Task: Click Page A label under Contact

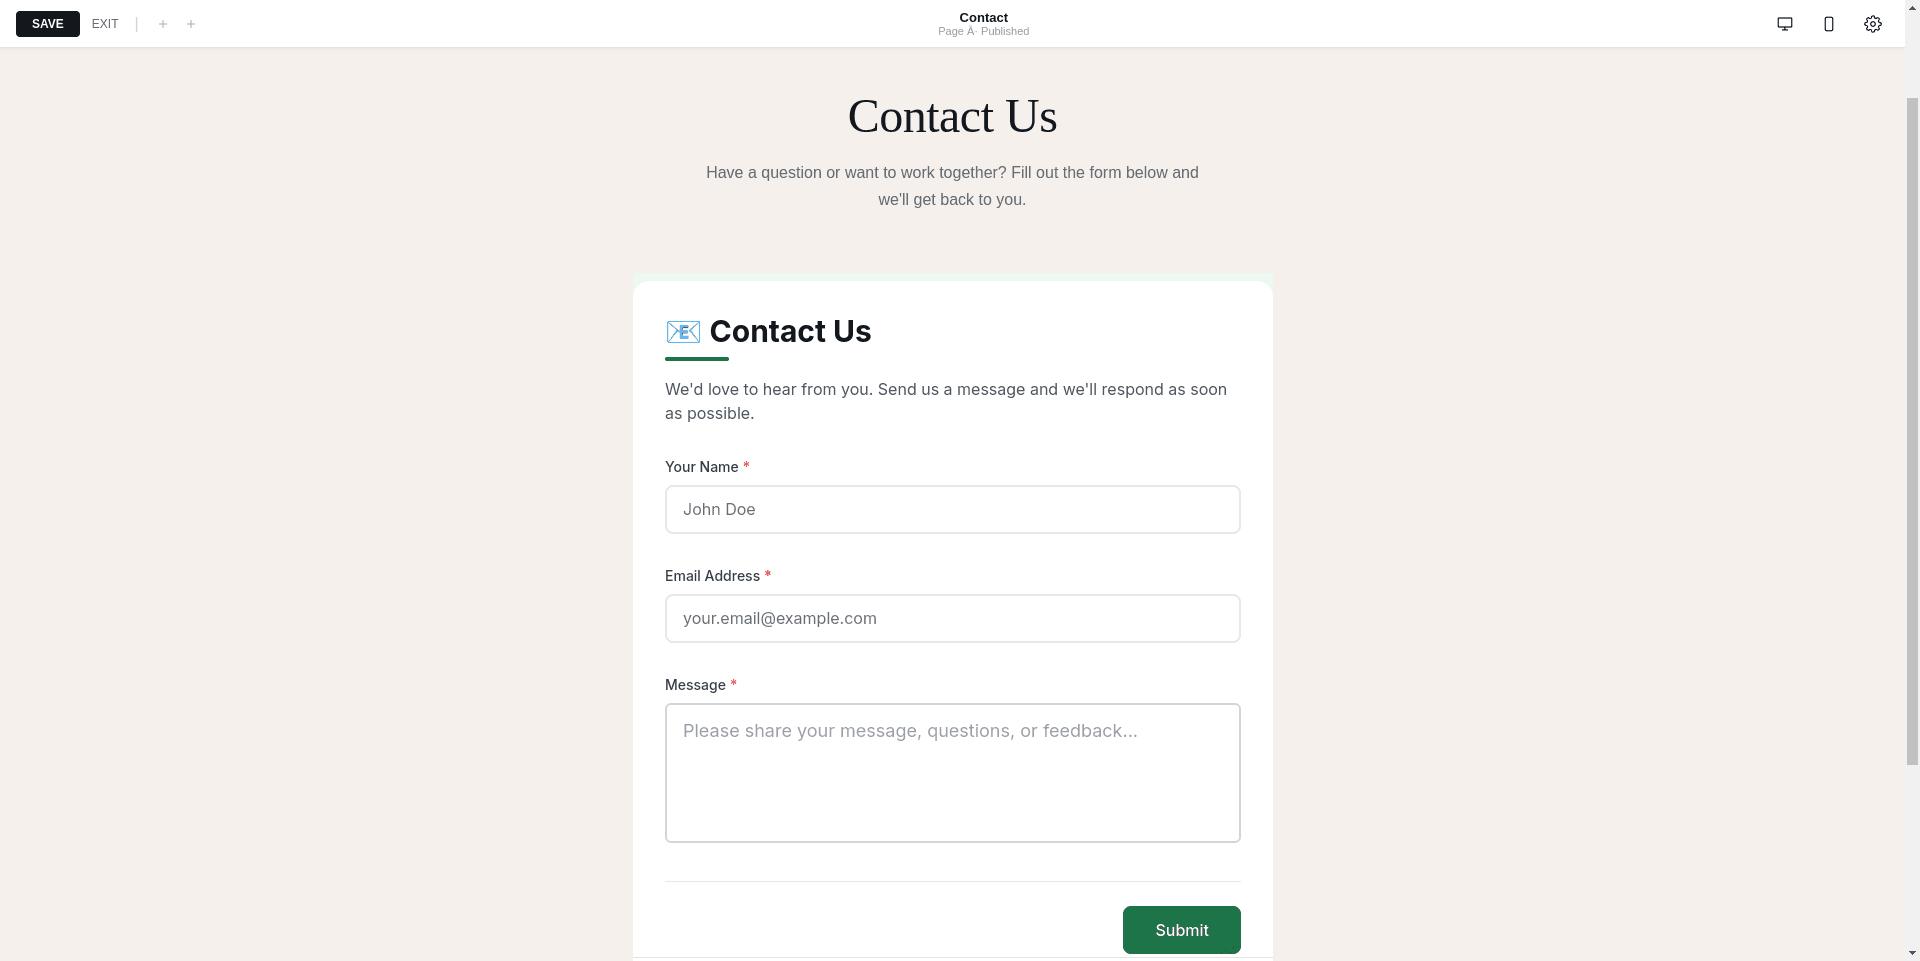Action: pos(956,31)
